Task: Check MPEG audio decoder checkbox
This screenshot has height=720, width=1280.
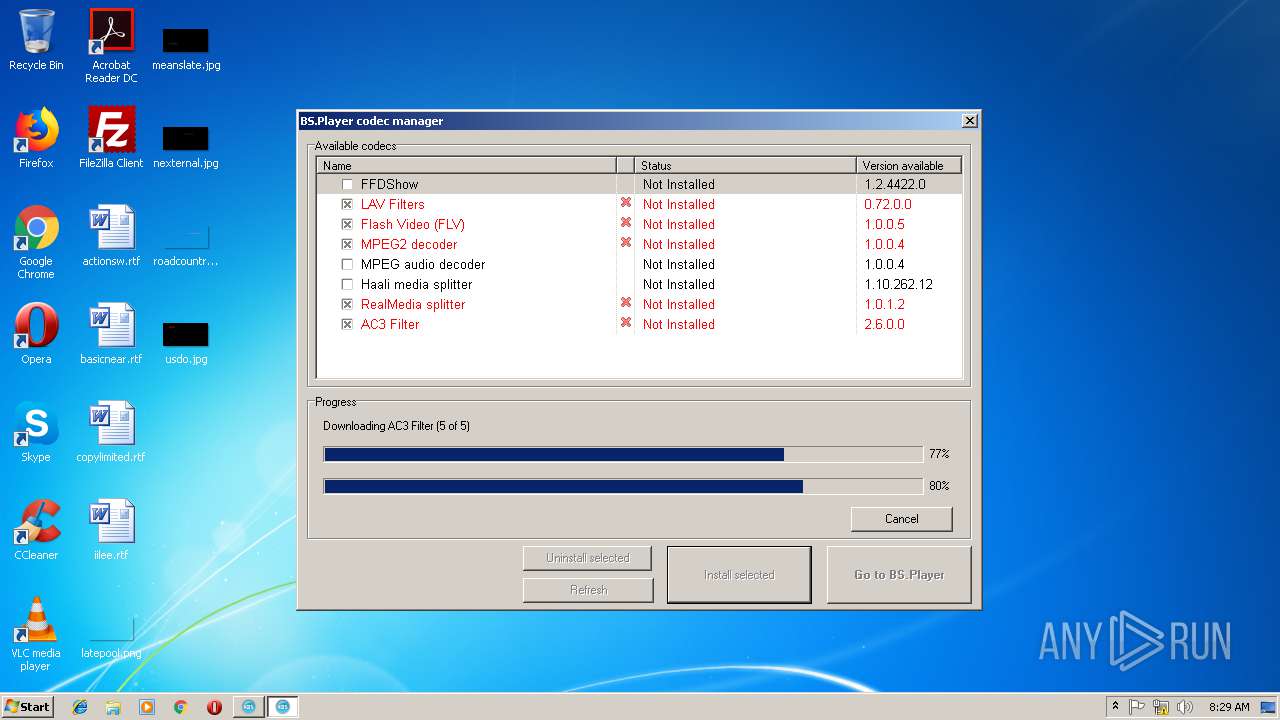Action: tap(347, 265)
